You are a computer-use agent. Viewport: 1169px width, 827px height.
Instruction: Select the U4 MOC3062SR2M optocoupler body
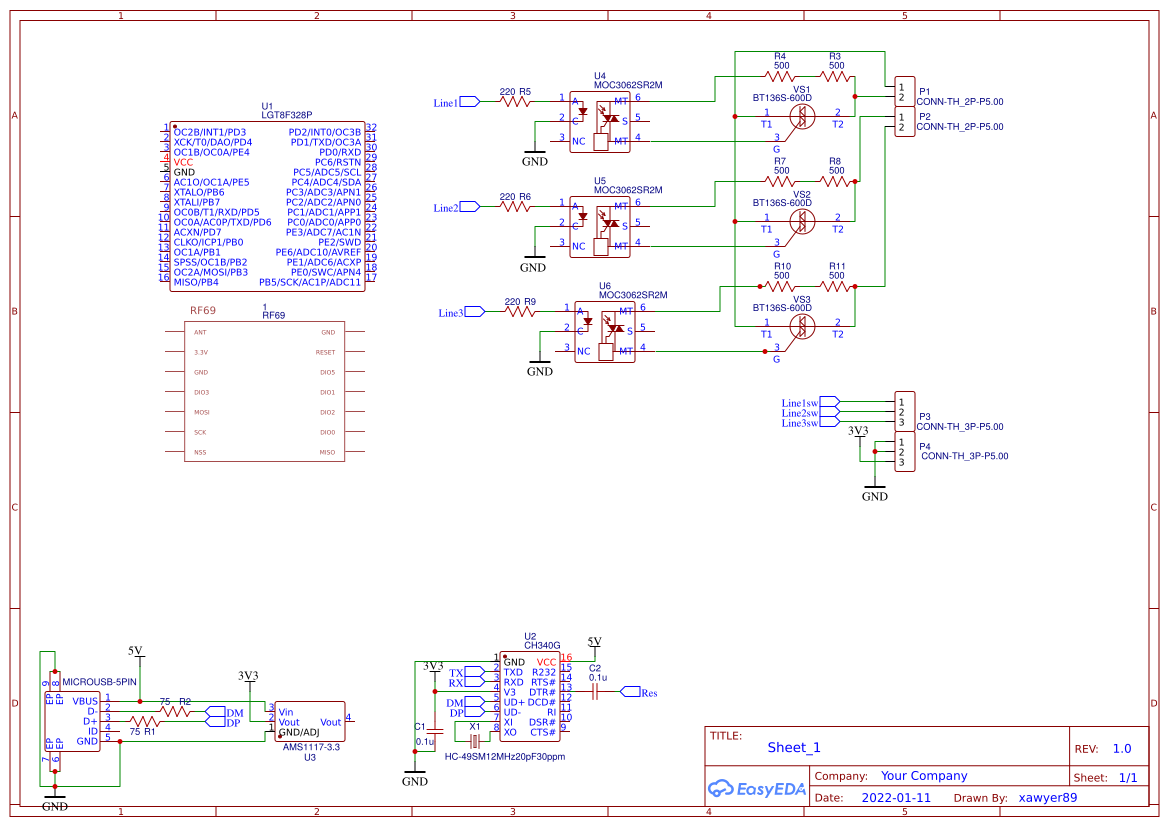[x=599, y=122]
